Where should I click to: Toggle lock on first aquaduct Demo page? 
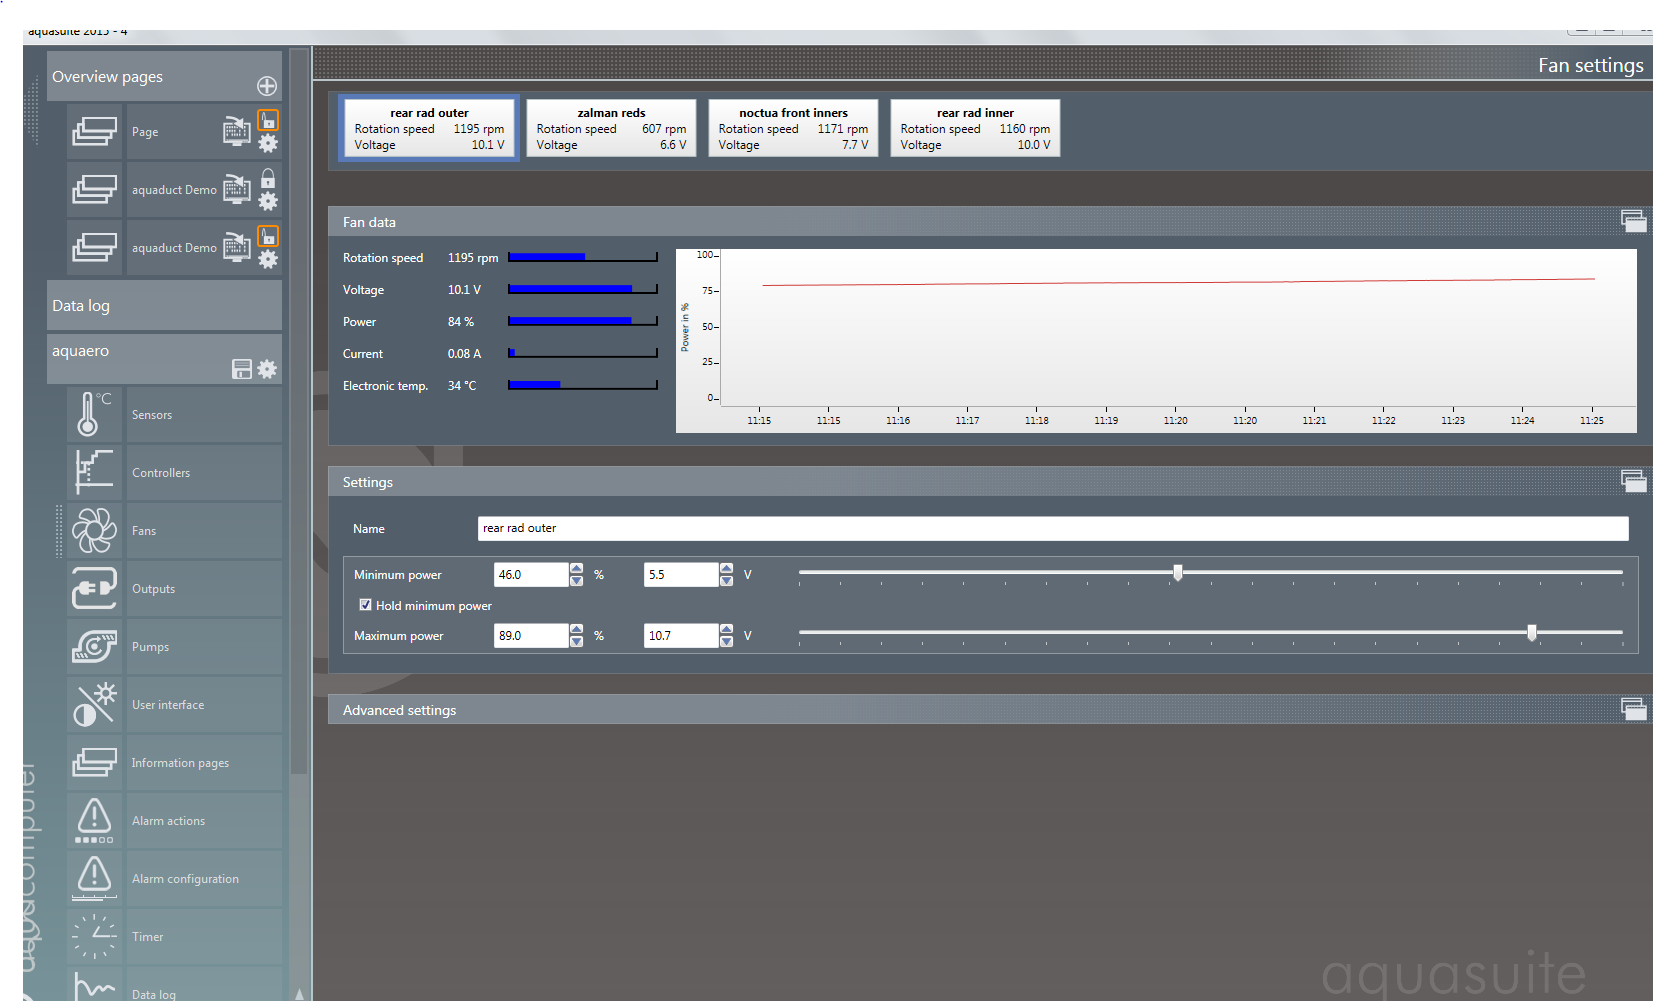point(268,179)
